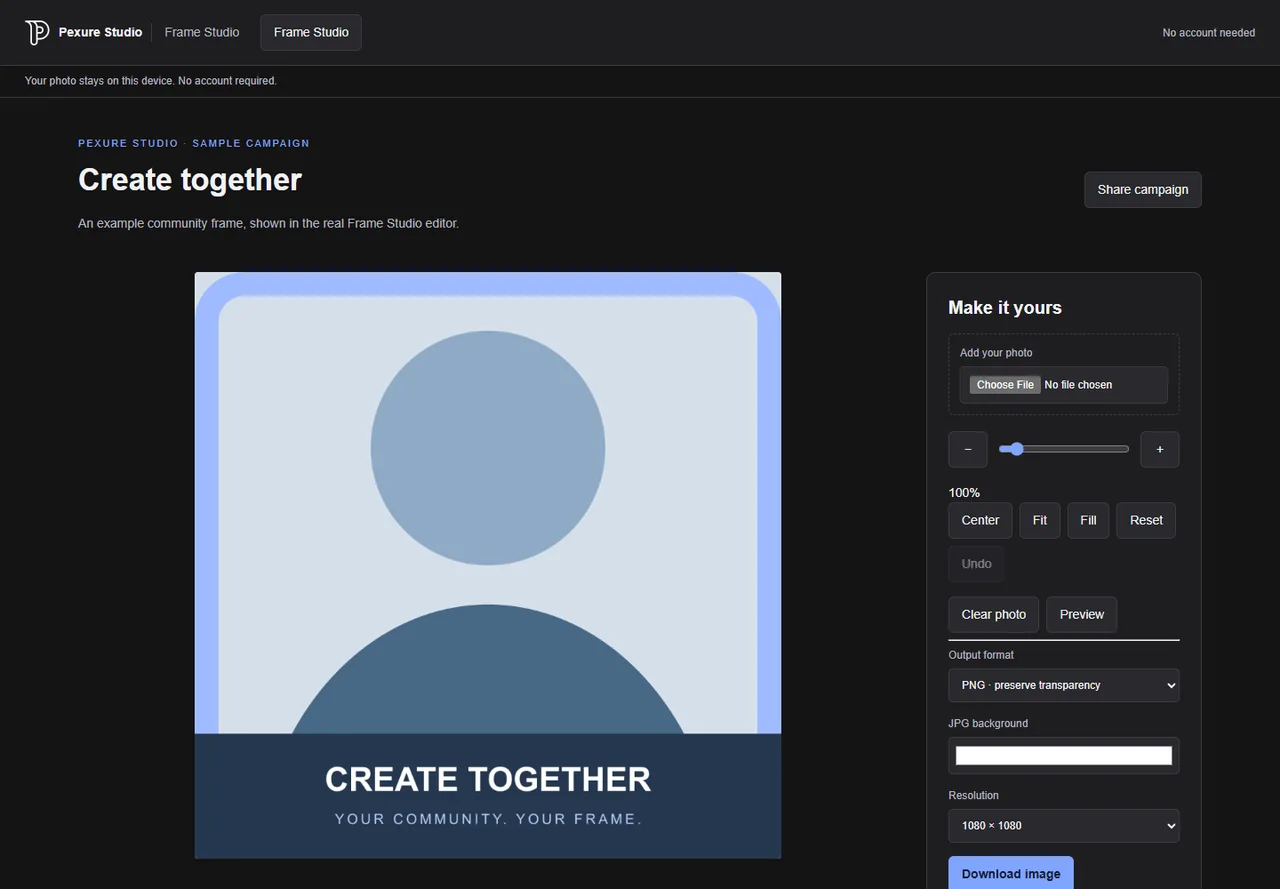Adjust the photo zoom slider
The height and width of the screenshot is (889, 1280).
1064,450
